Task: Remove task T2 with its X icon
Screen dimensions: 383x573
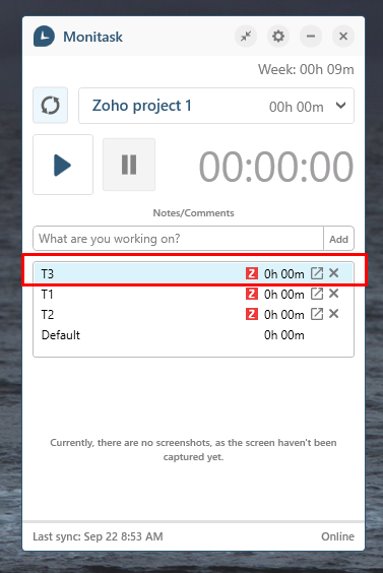Action: tap(334, 314)
